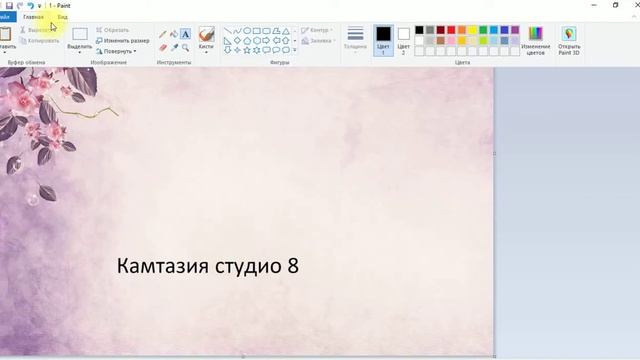Choose the five-point star shape

[247, 50]
